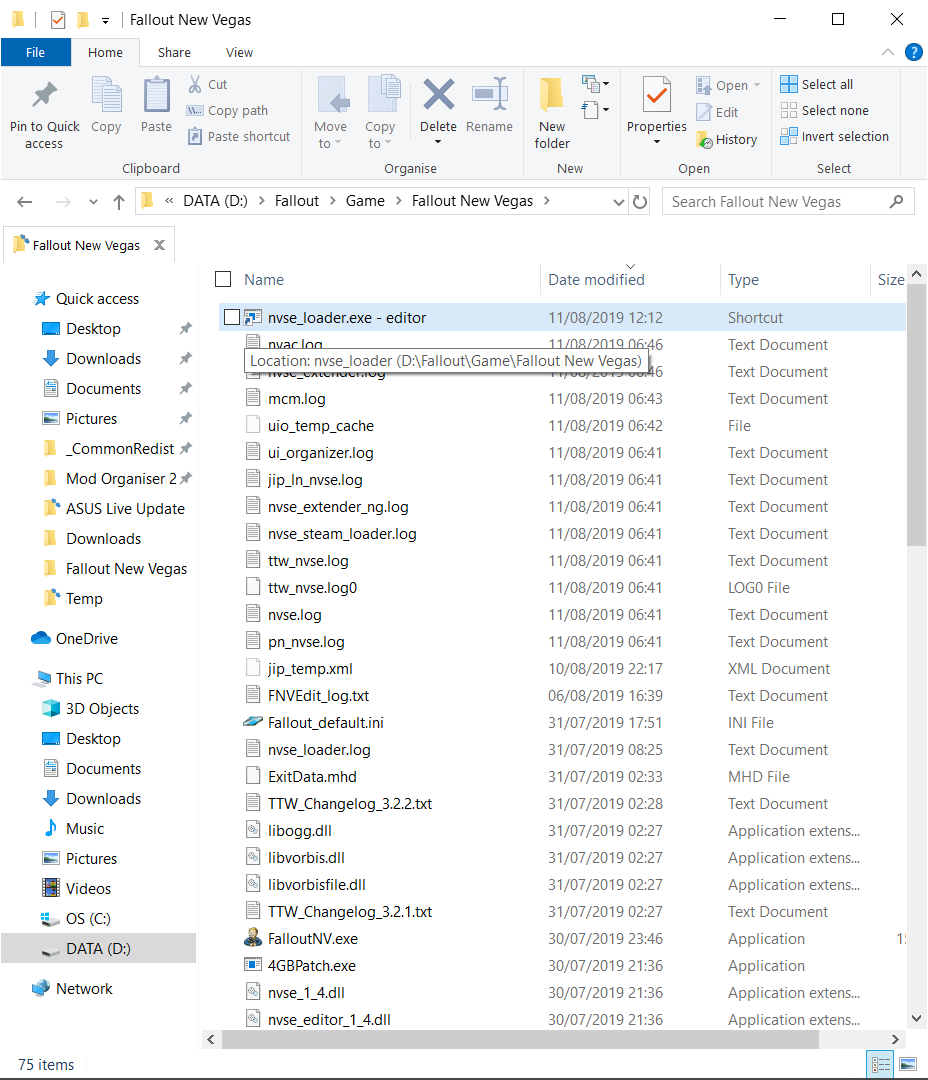Expand address bar history dropdown

click(x=619, y=202)
